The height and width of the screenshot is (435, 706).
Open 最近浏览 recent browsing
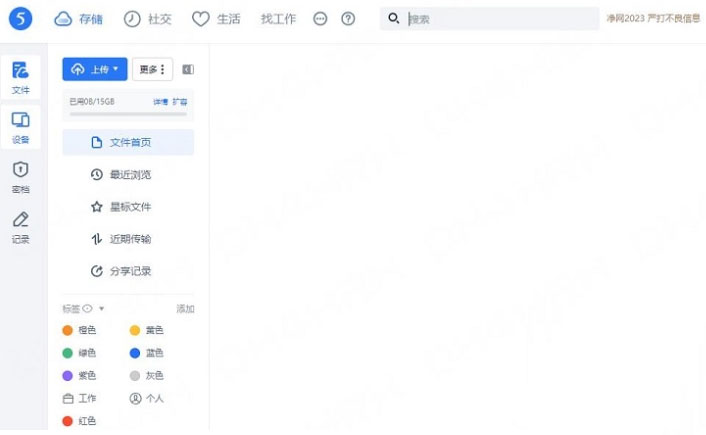click(129, 175)
